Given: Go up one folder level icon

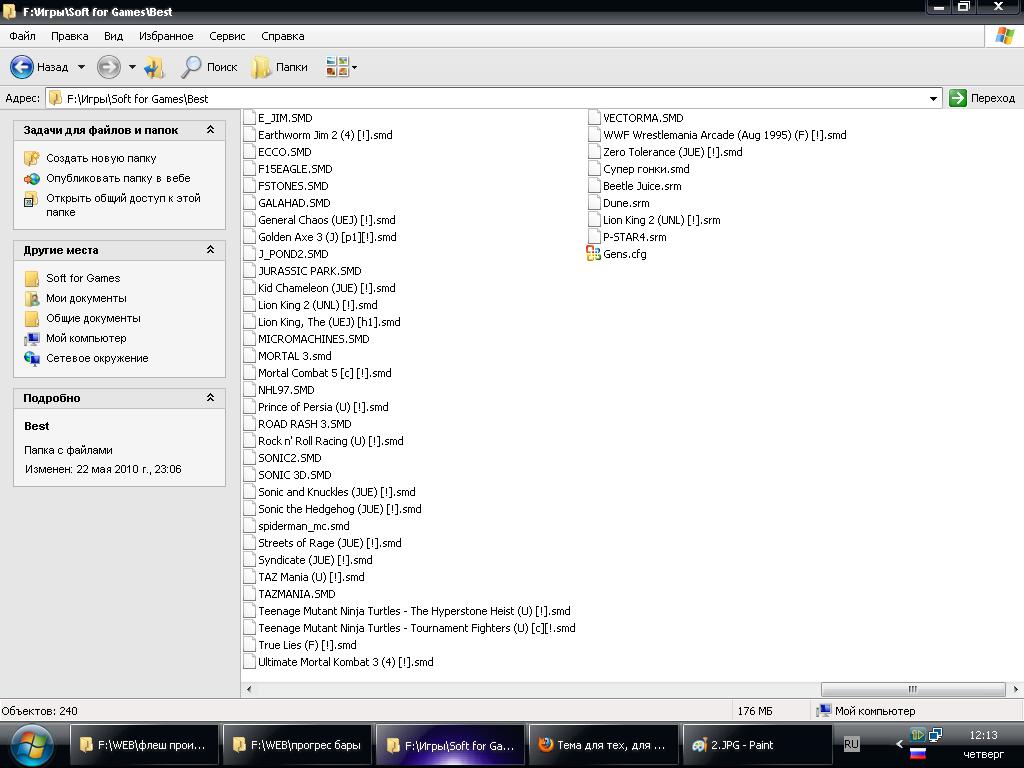Looking at the screenshot, I should click(x=154, y=67).
